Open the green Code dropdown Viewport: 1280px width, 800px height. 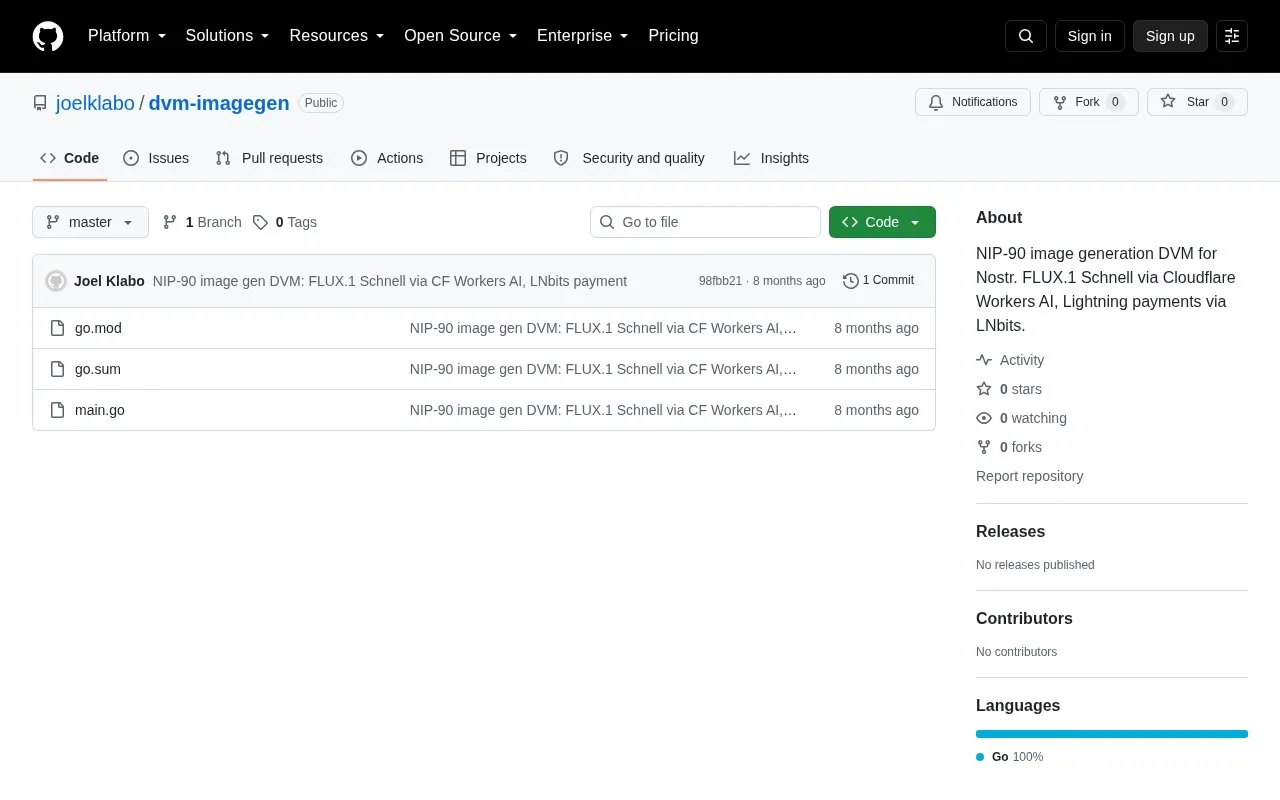tap(882, 222)
